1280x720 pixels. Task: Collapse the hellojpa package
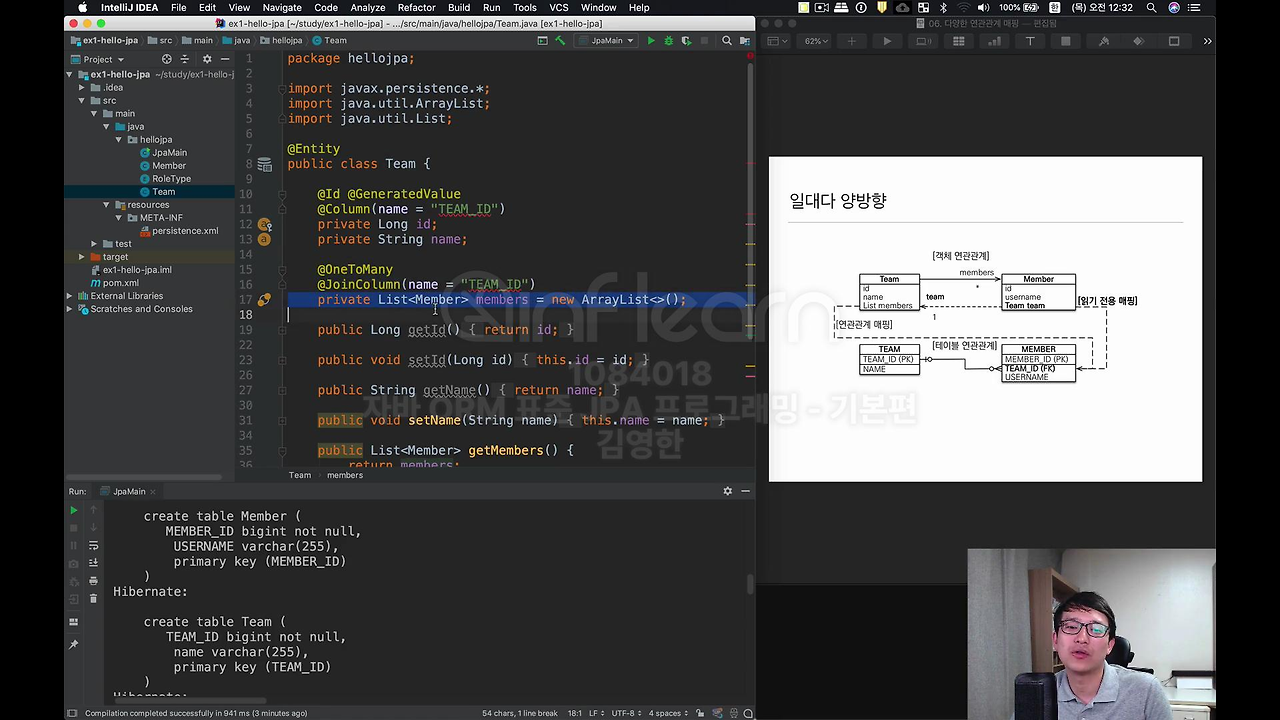[118, 139]
